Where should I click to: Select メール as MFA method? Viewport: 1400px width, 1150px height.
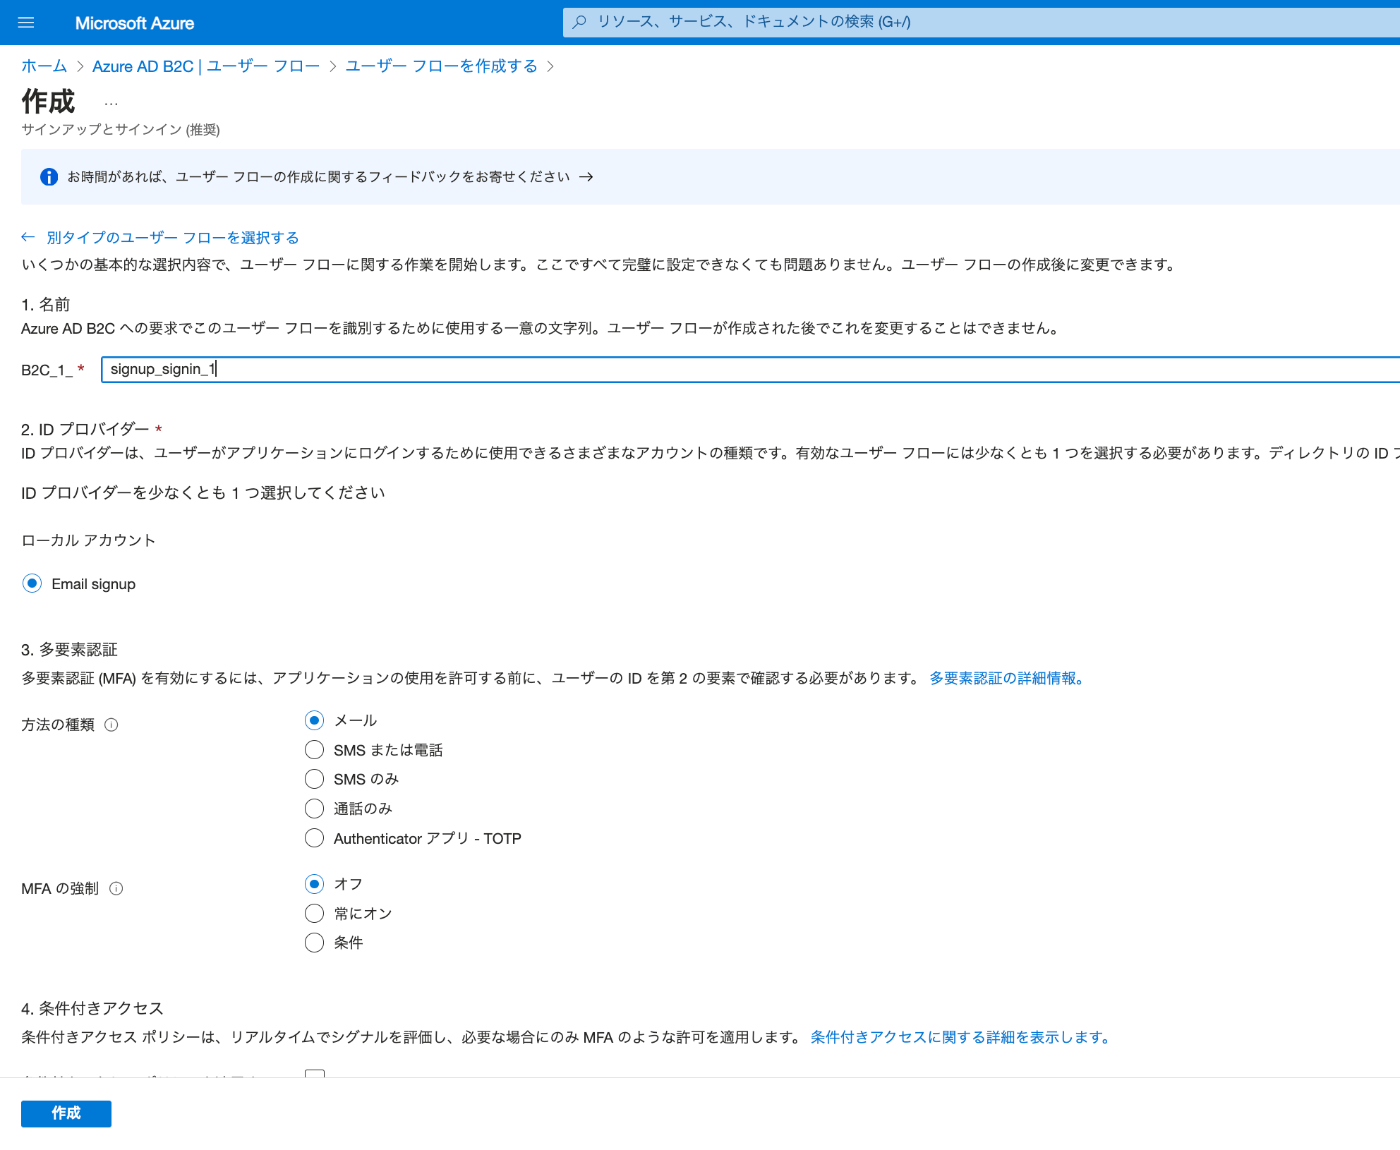pos(314,720)
